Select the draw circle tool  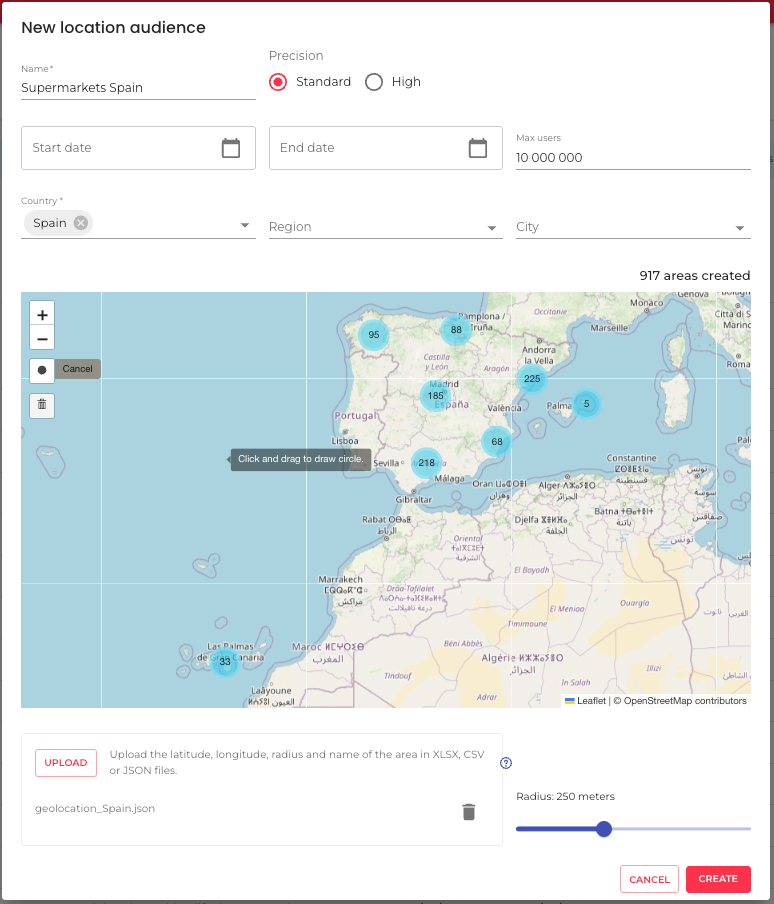(42, 369)
